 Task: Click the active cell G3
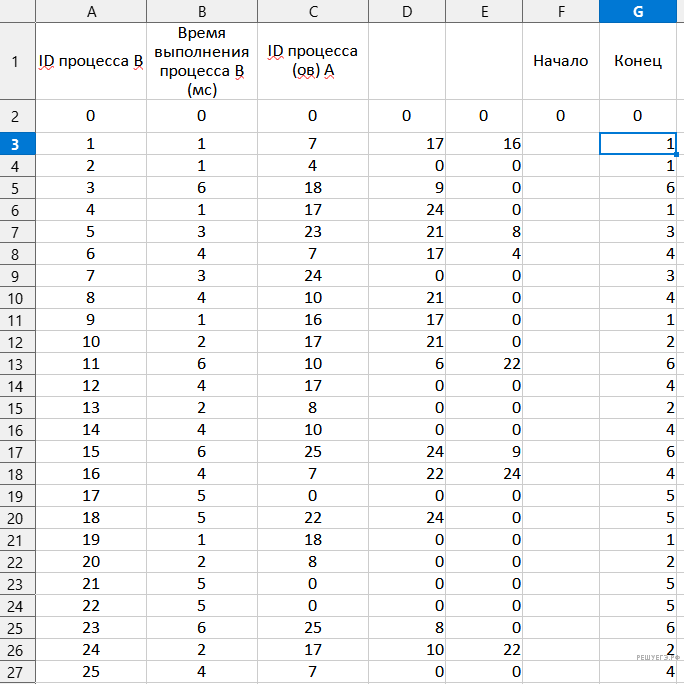tap(638, 144)
